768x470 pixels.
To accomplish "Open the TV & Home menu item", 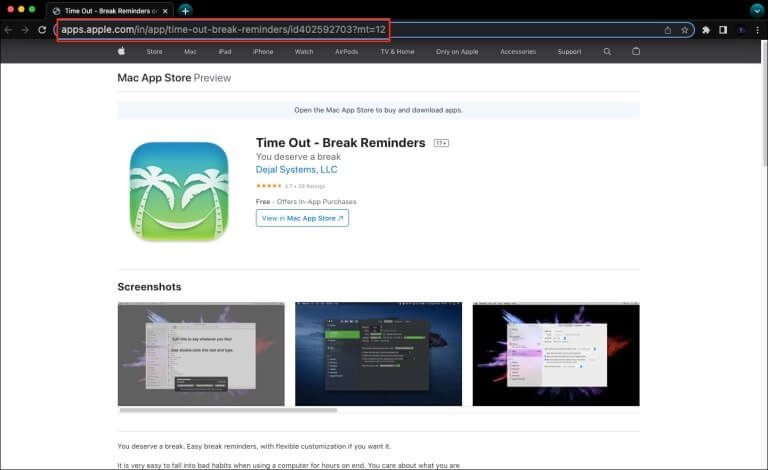I will [397, 51].
